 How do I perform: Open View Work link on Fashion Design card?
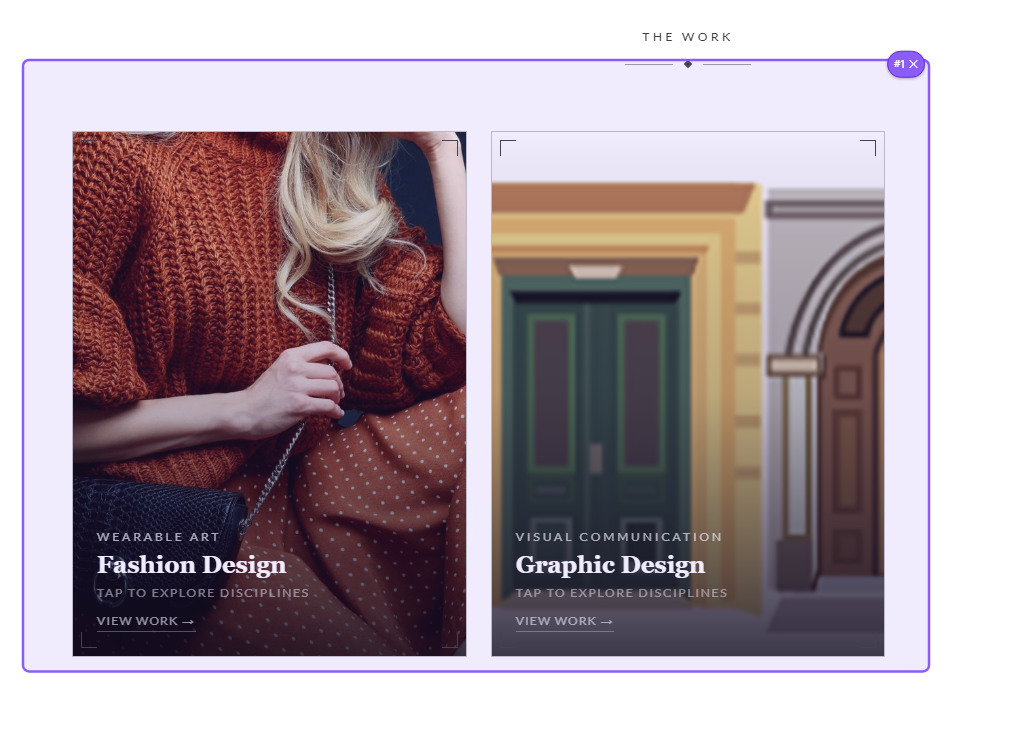[145, 621]
